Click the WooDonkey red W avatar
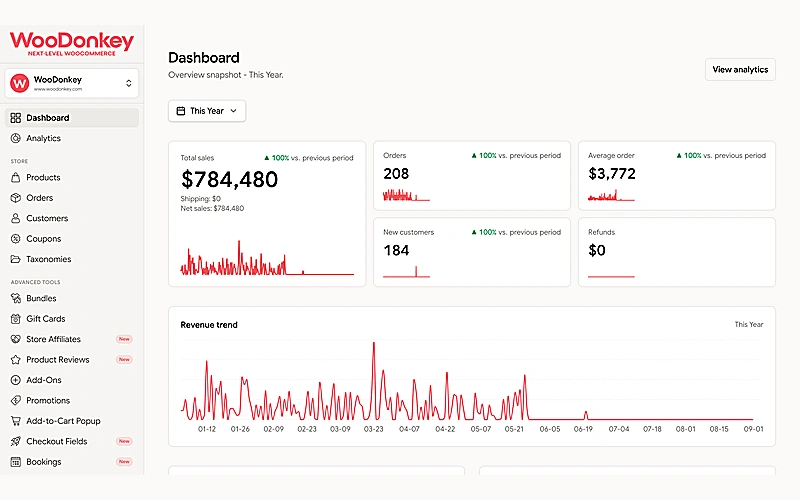 [x=19, y=83]
